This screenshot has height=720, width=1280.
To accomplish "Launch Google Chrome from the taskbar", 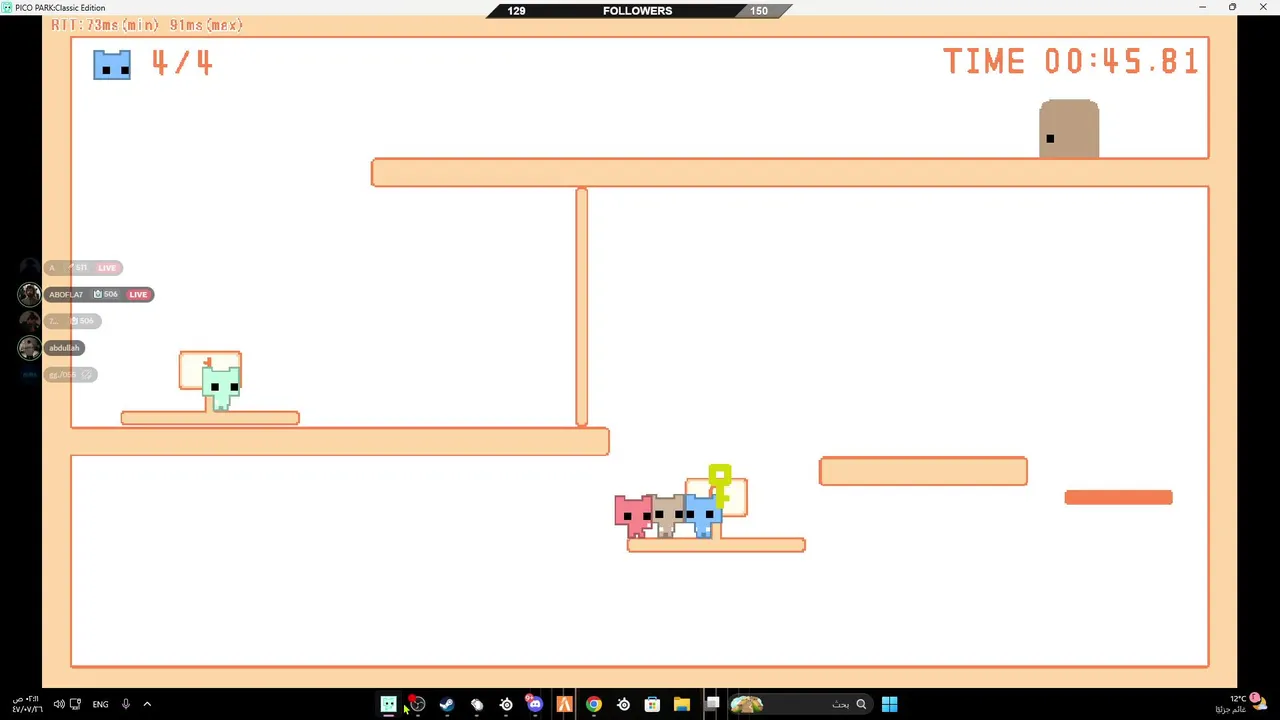I will (594, 704).
